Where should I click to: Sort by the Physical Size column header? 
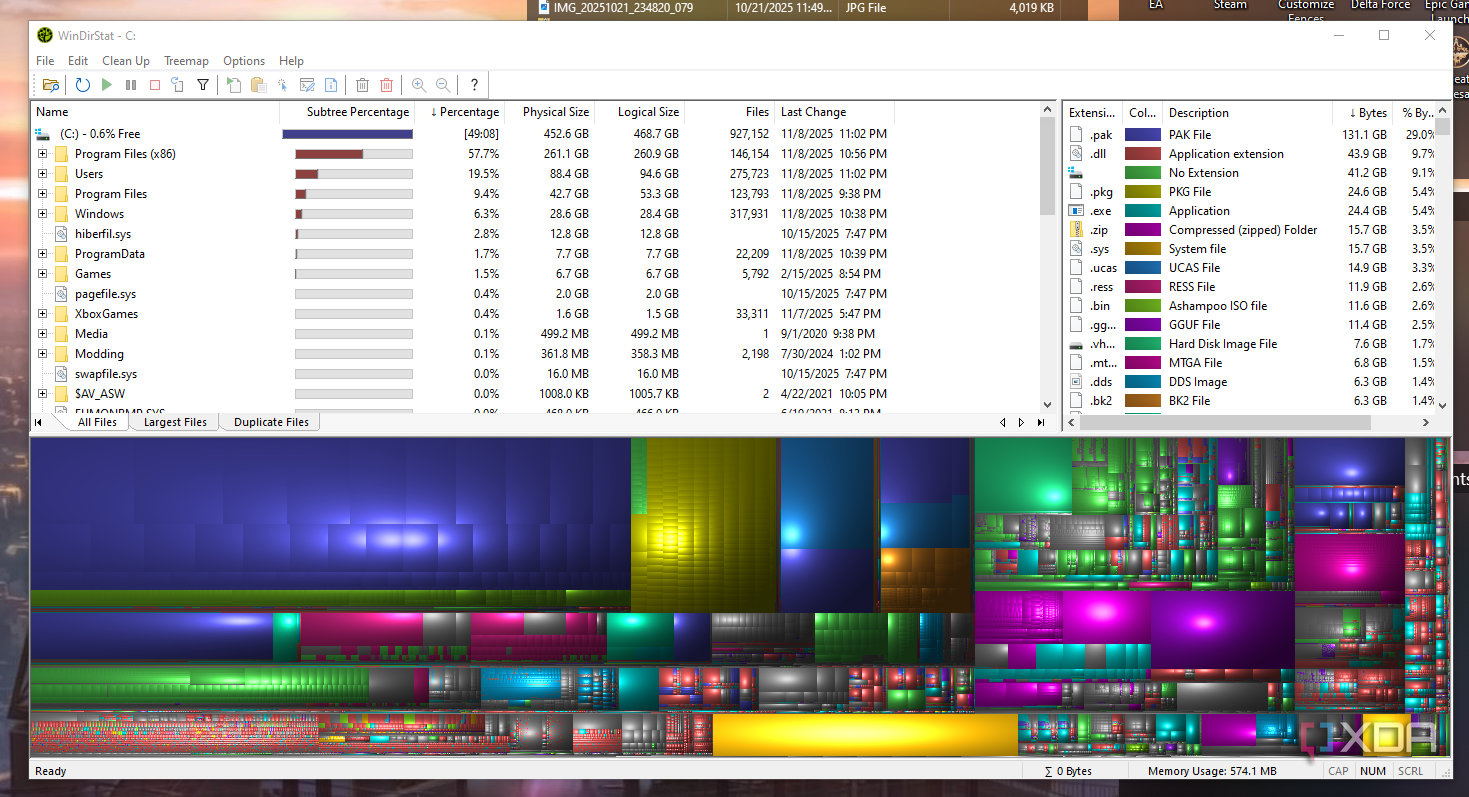[x=549, y=112]
